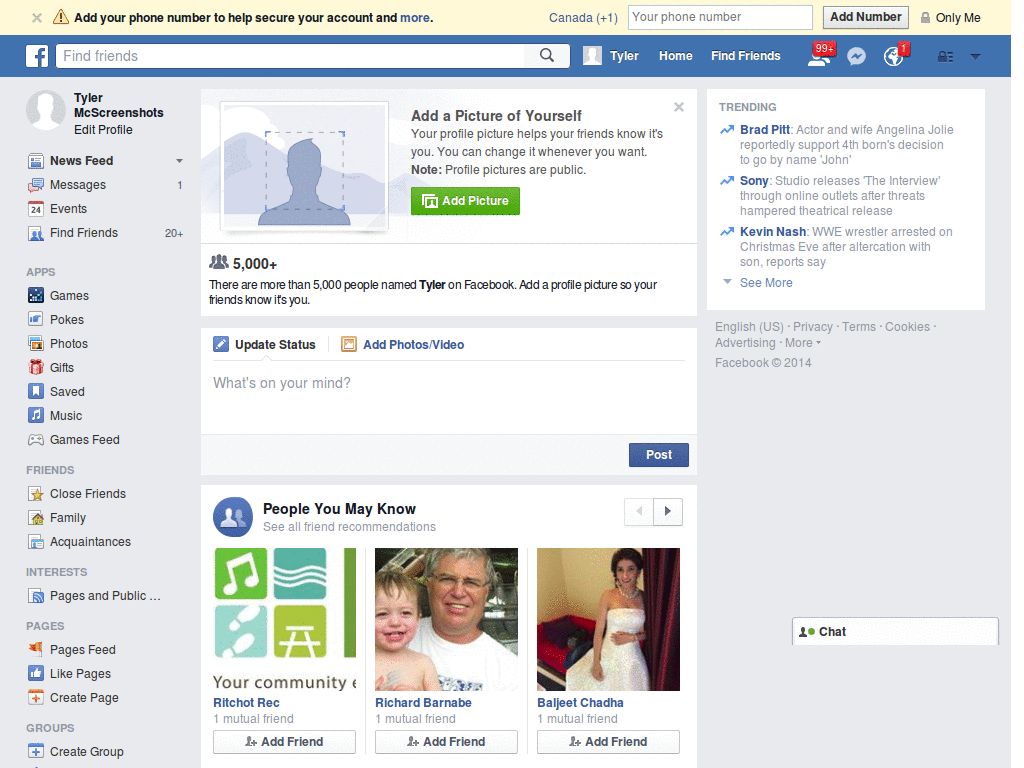Go to Home in top bar
Screen dimensions: 1024x768
click(675, 56)
